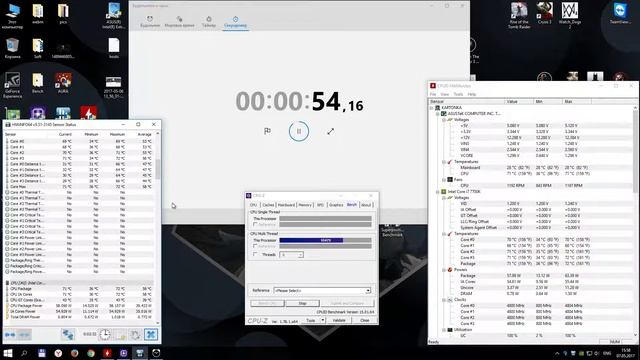This screenshot has height=360, width=640.
Task: Open the Mainboard tab in CPU-Z
Action: coord(286,205)
